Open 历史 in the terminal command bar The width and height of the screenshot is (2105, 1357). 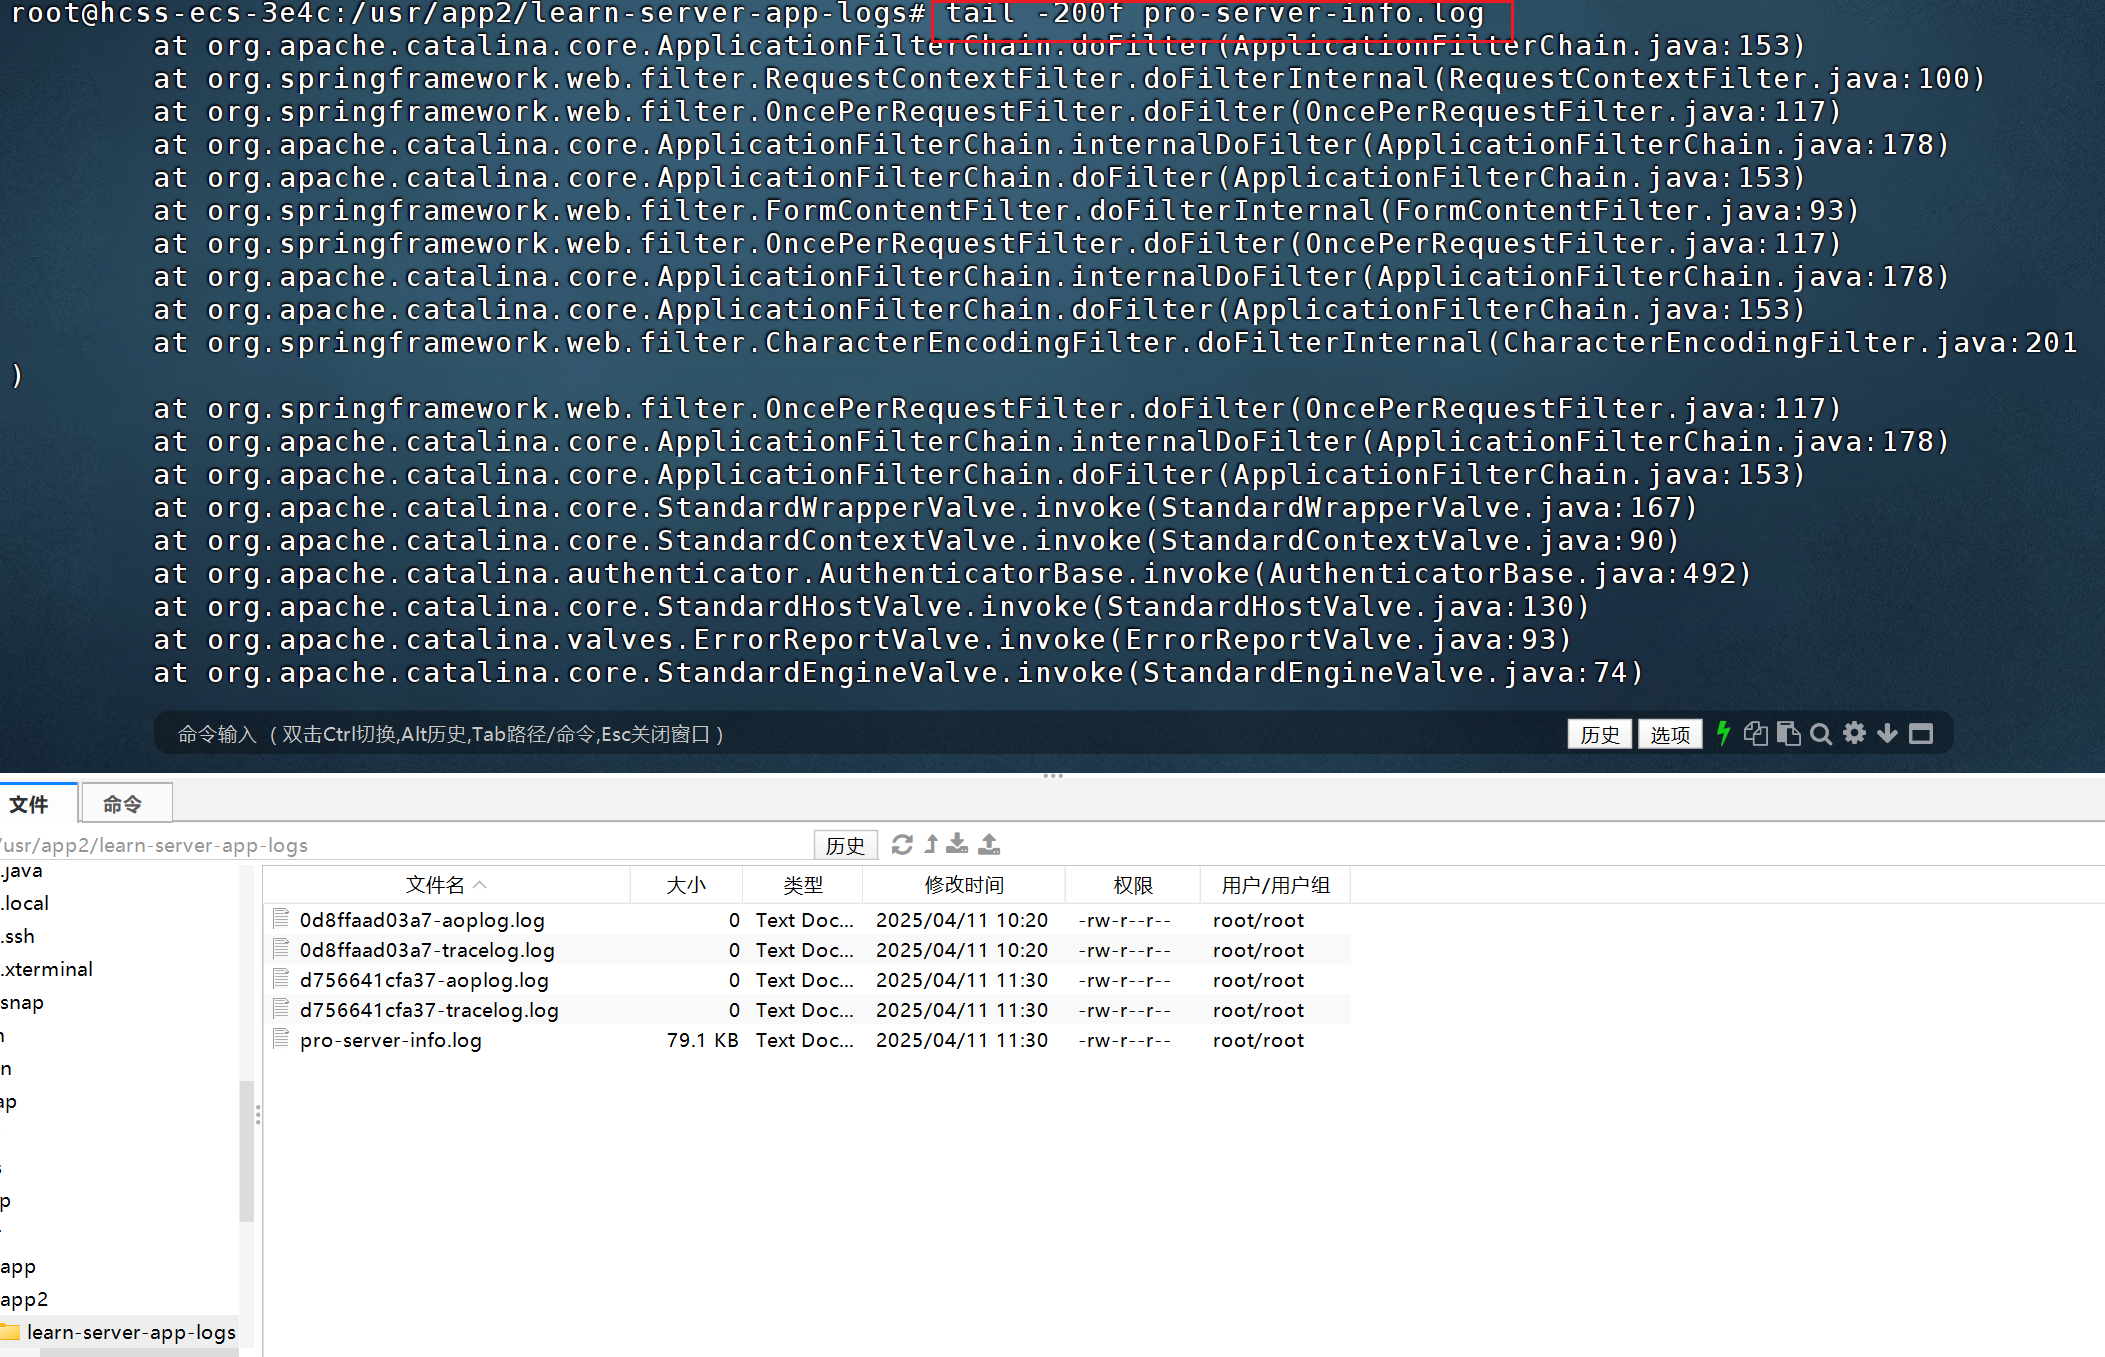click(x=1599, y=734)
